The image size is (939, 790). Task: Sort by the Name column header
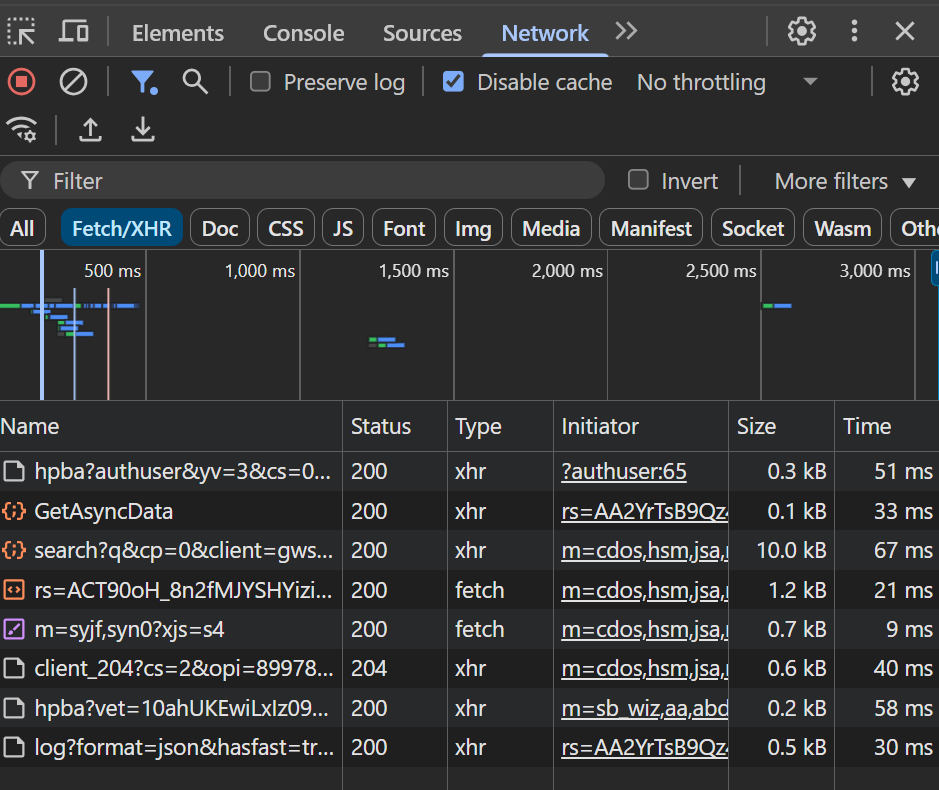point(171,426)
